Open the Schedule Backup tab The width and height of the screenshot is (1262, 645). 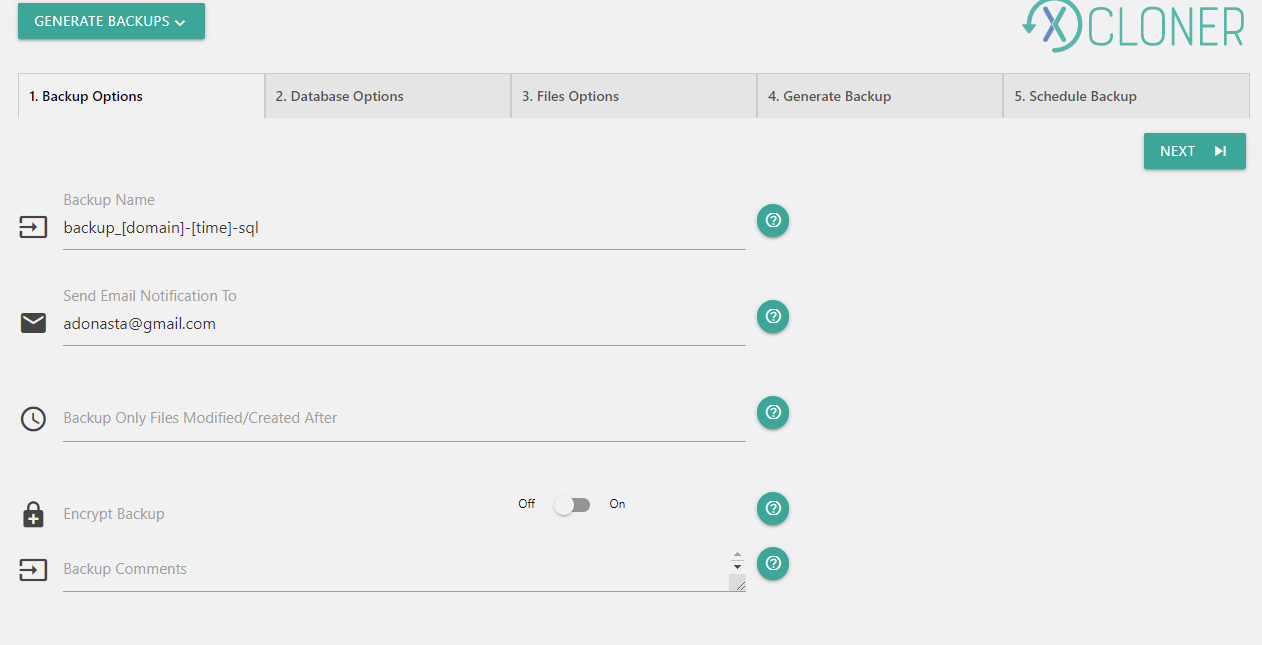point(1126,96)
